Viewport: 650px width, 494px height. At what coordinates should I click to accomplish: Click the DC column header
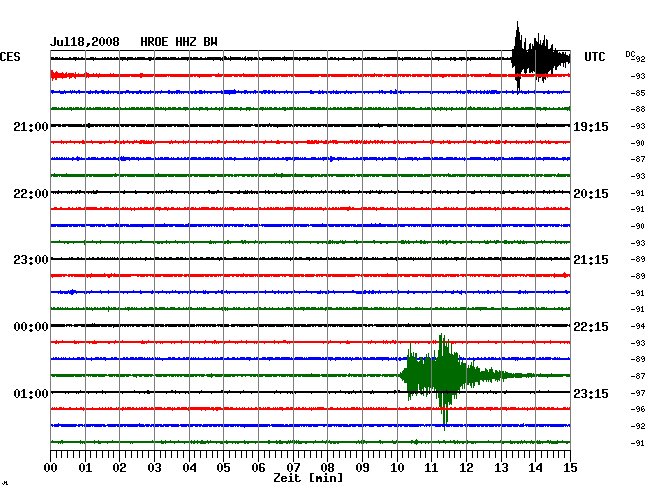pyautogui.click(x=630, y=54)
